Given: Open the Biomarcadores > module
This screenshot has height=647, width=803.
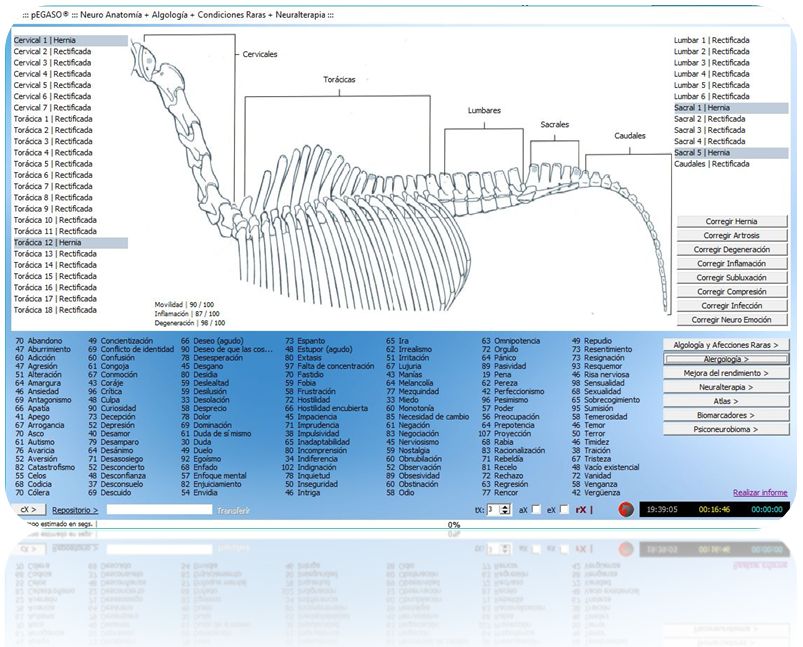Looking at the screenshot, I should click(x=726, y=415).
